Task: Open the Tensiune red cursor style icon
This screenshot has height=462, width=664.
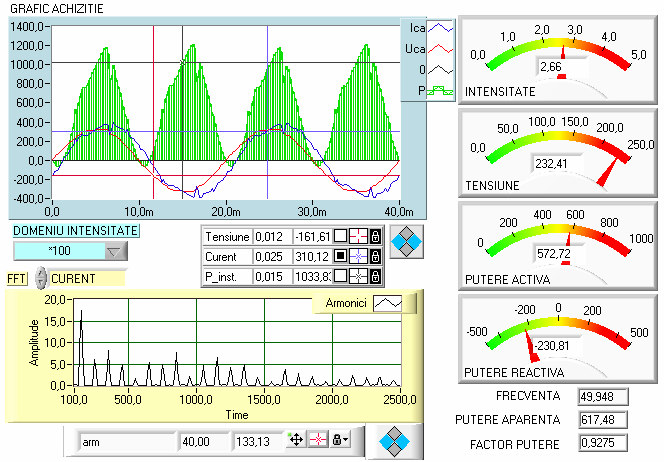Action: pyautogui.click(x=358, y=236)
